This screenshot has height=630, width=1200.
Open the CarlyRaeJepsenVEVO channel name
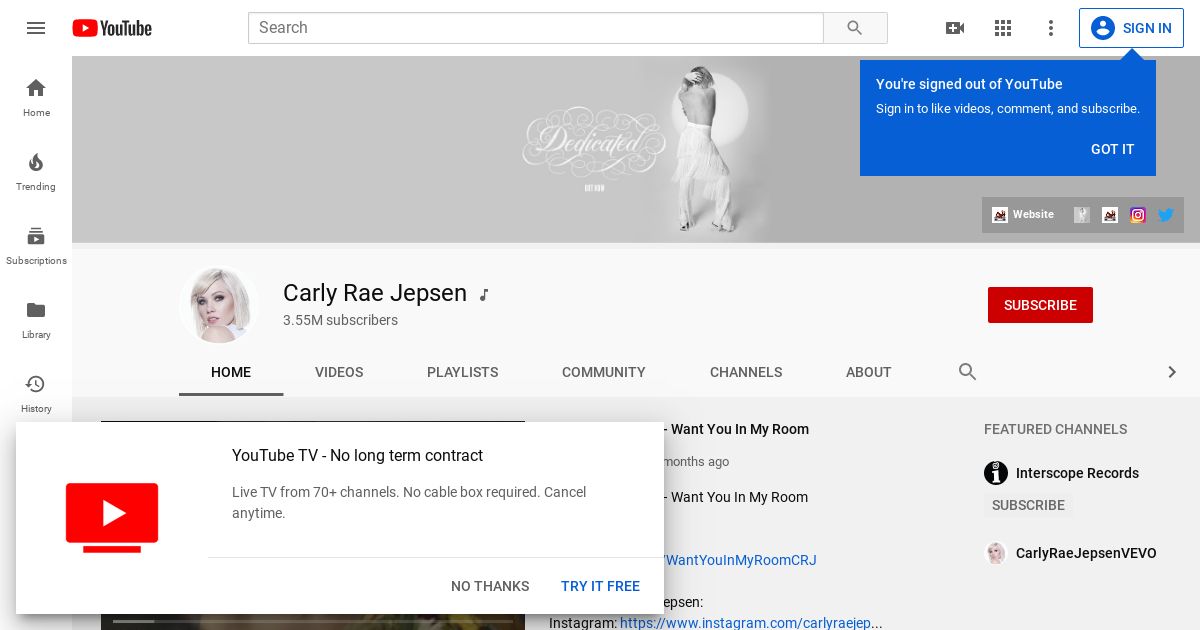click(x=1086, y=553)
